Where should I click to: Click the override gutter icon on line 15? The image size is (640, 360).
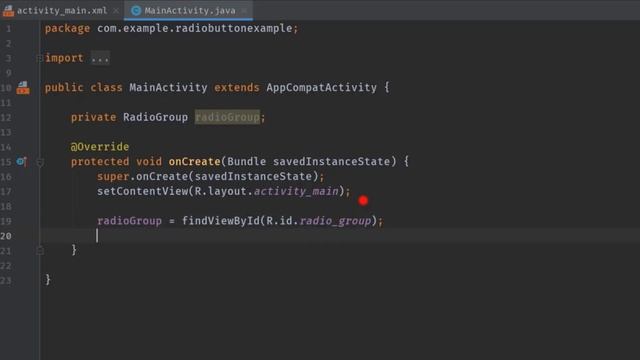(x=22, y=162)
